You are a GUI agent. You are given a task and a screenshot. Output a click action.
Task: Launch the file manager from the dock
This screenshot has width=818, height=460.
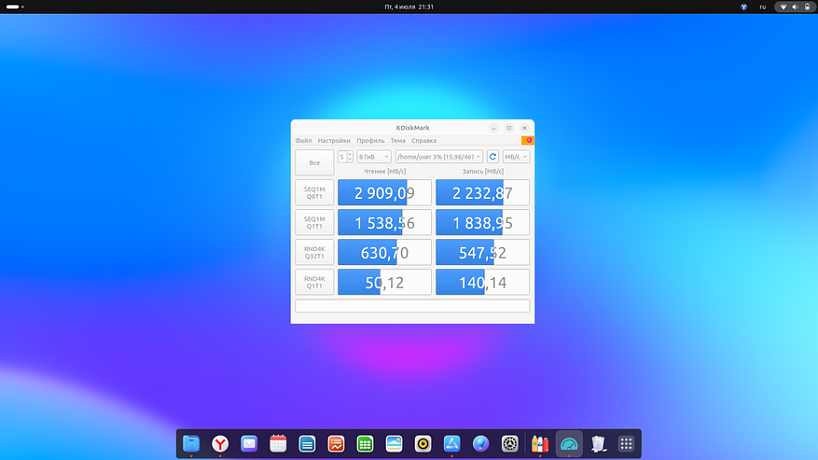pyautogui.click(x=191, y=444)
